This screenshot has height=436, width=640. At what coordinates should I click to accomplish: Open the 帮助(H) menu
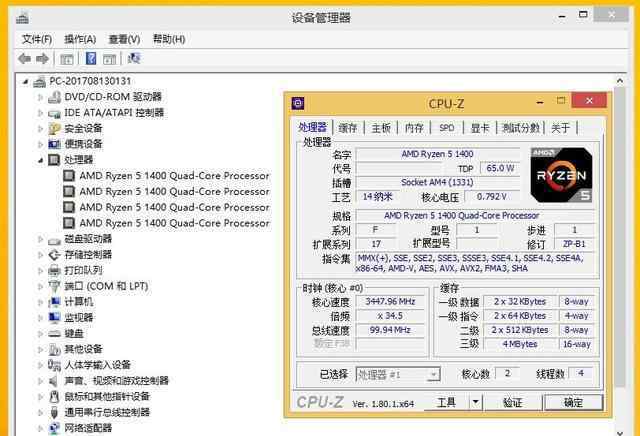[169, 39]
